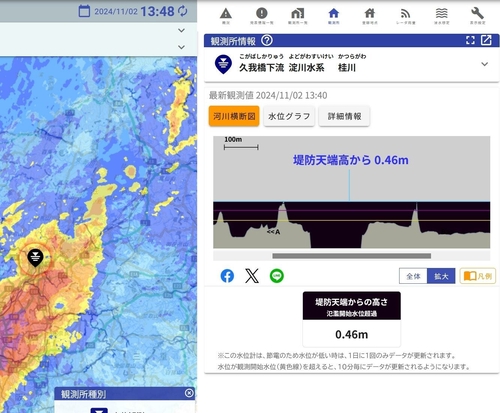The height and width of the screenshot is (413, 500).
Task: Expand the first collapsed row above map
Action: [x=181, y=30]
